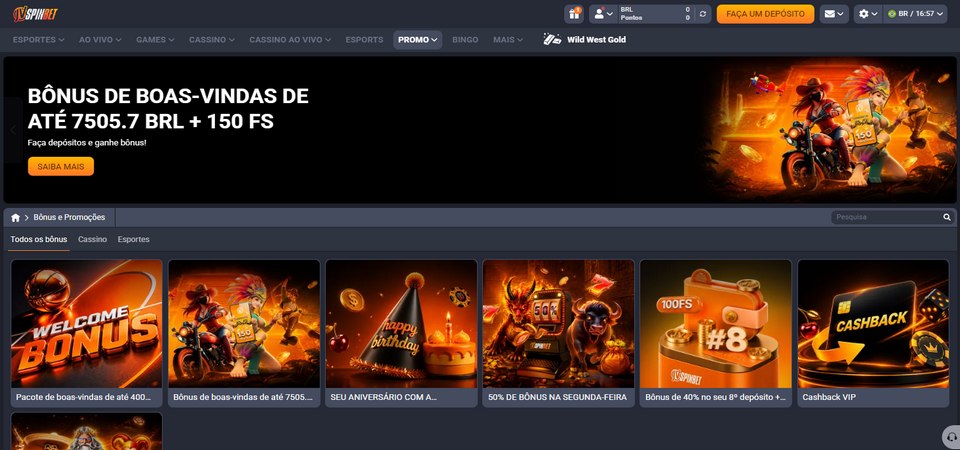The image size is (960, 450).
Task: Open the Cashback card thumbnail
Action: click(x=873, y=324)
